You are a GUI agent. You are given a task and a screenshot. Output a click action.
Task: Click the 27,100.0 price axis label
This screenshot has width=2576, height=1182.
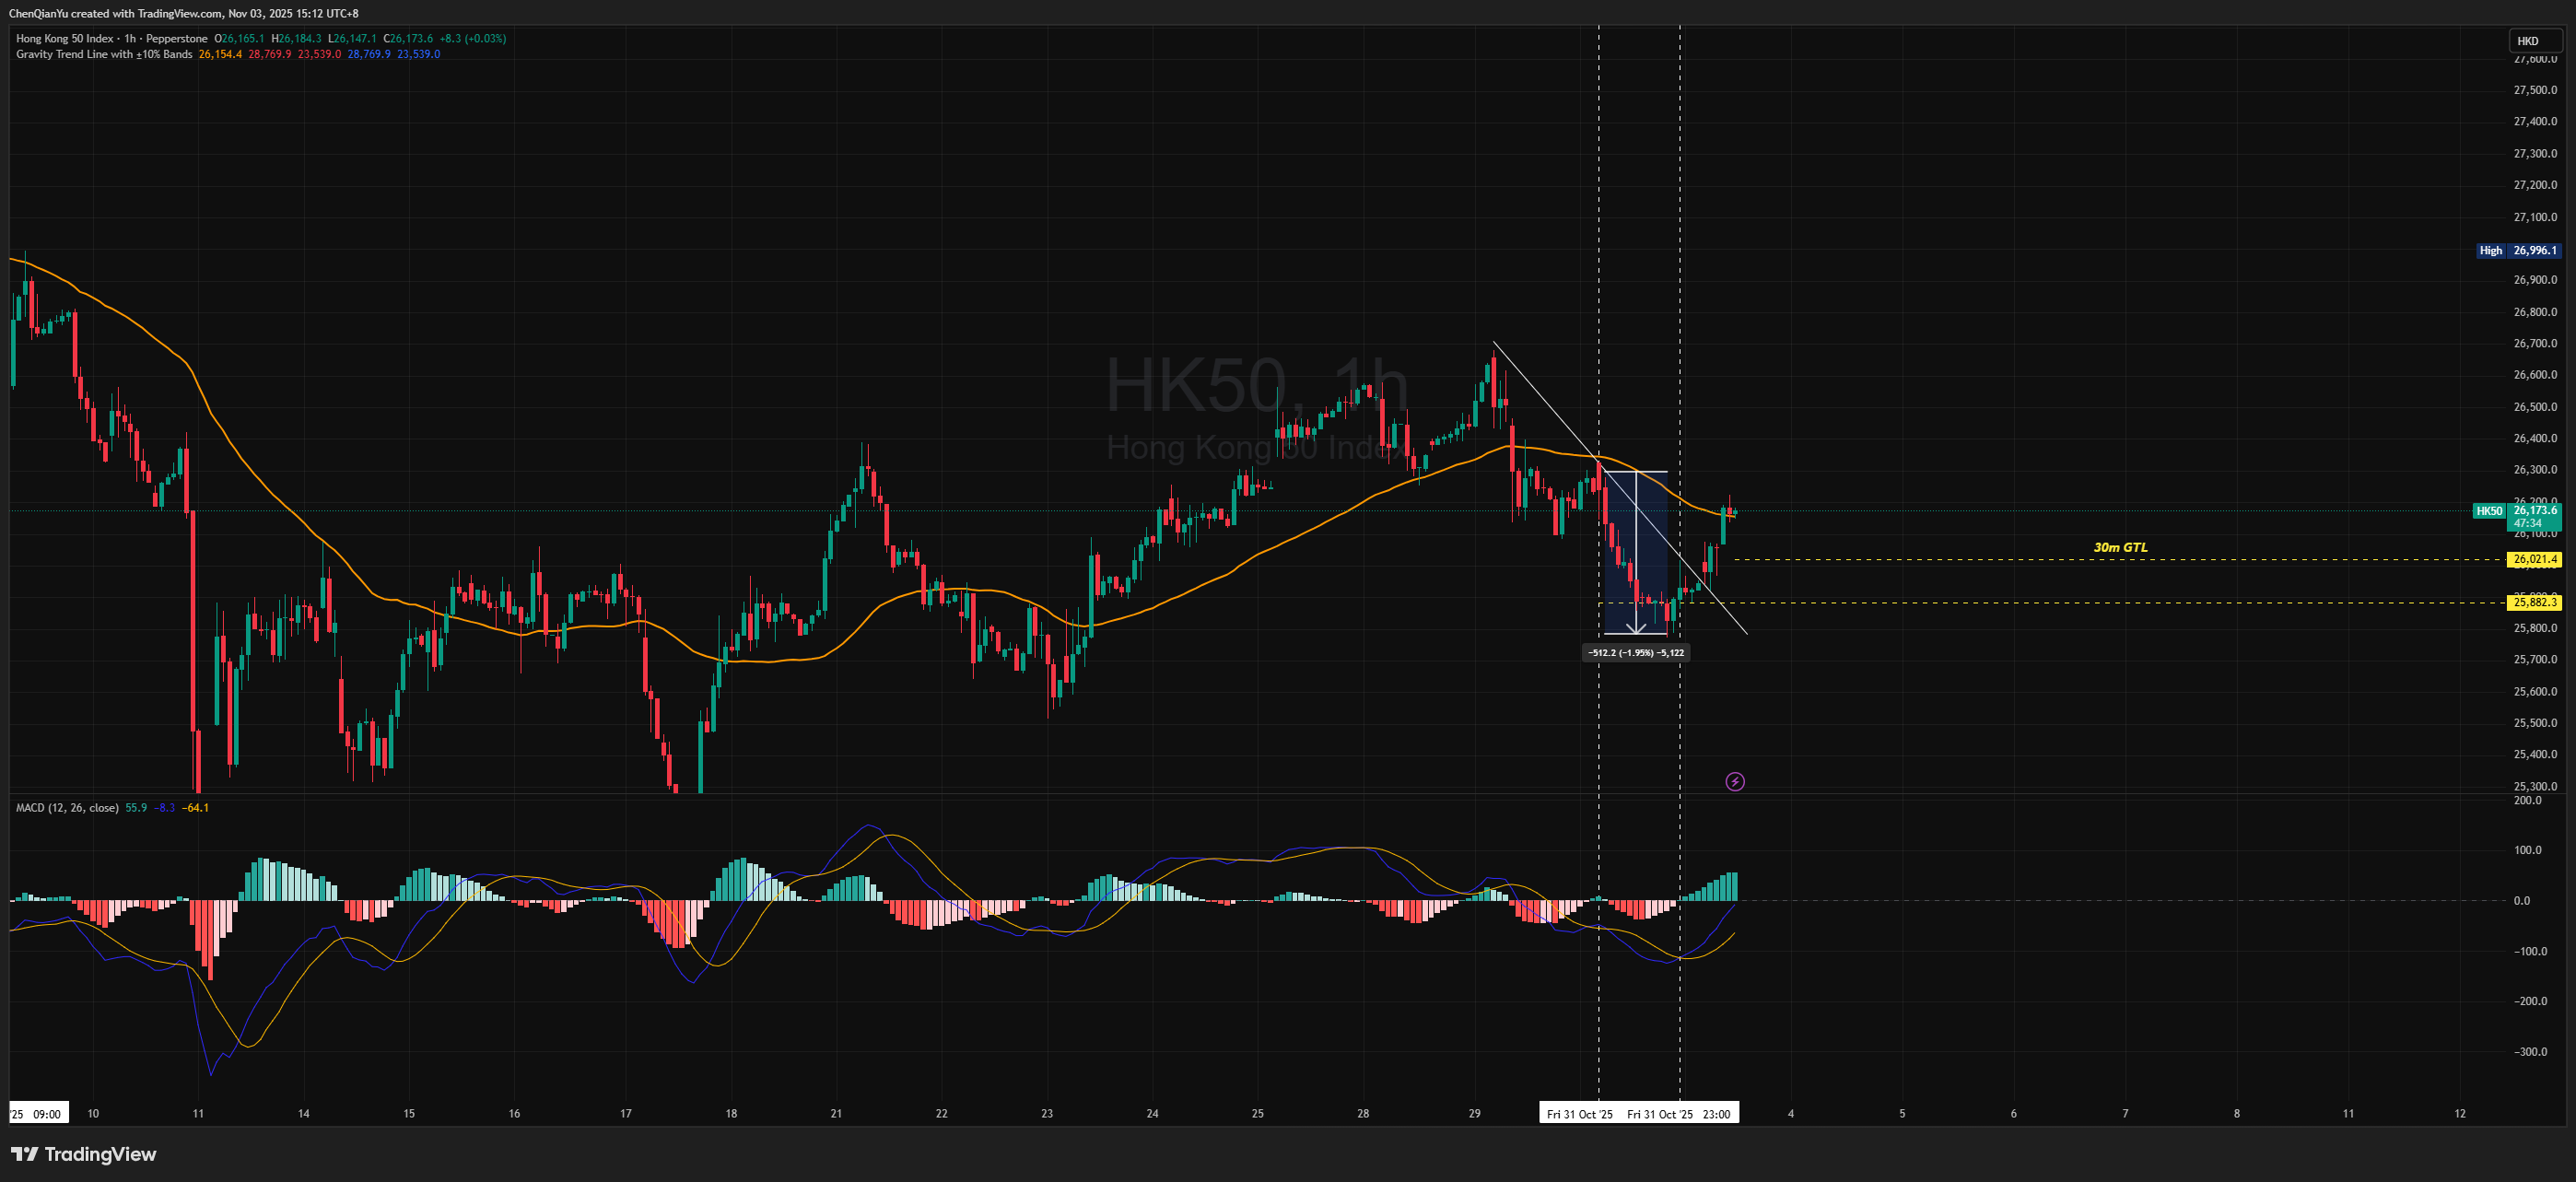tap(2535, 217)
